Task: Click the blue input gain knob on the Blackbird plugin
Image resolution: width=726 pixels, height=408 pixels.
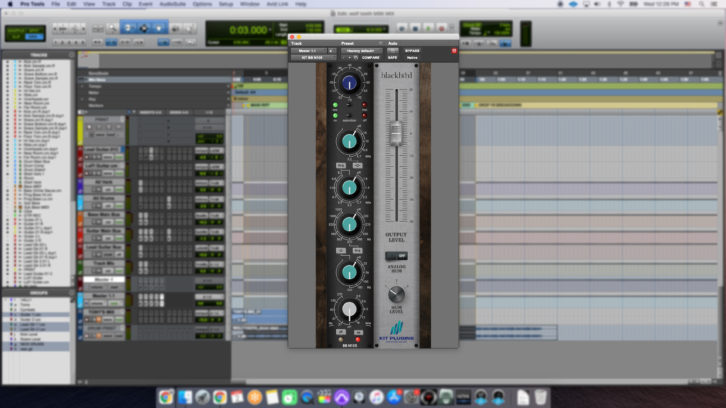Action: (349, 83)
